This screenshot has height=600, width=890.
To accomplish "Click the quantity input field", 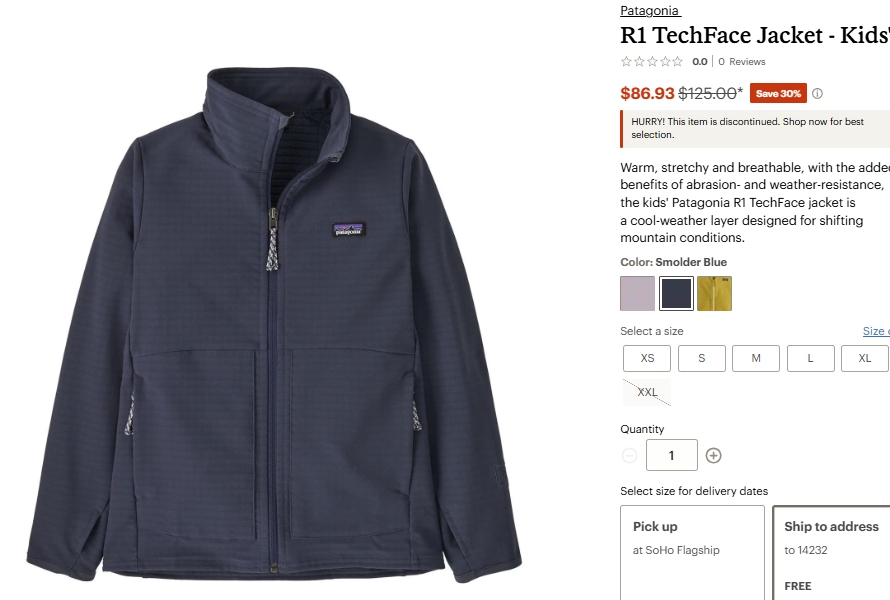I will 671,455.
